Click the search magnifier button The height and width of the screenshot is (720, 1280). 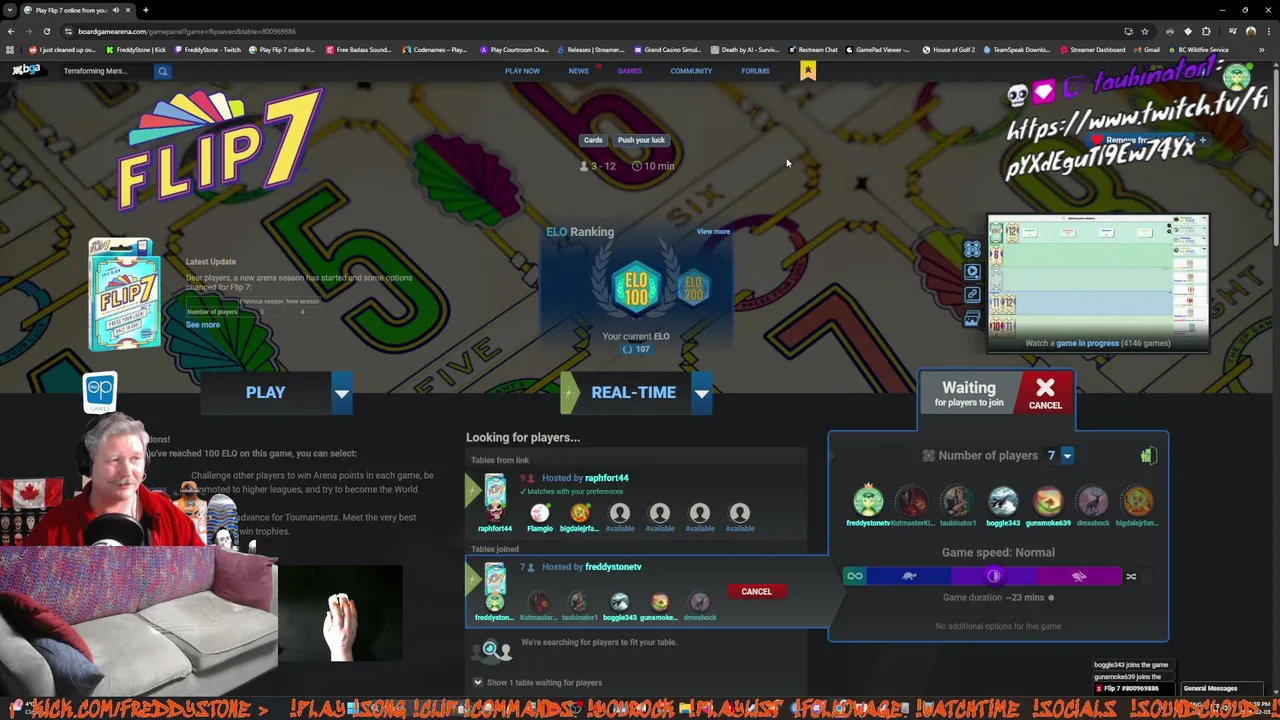coord(162,71)
